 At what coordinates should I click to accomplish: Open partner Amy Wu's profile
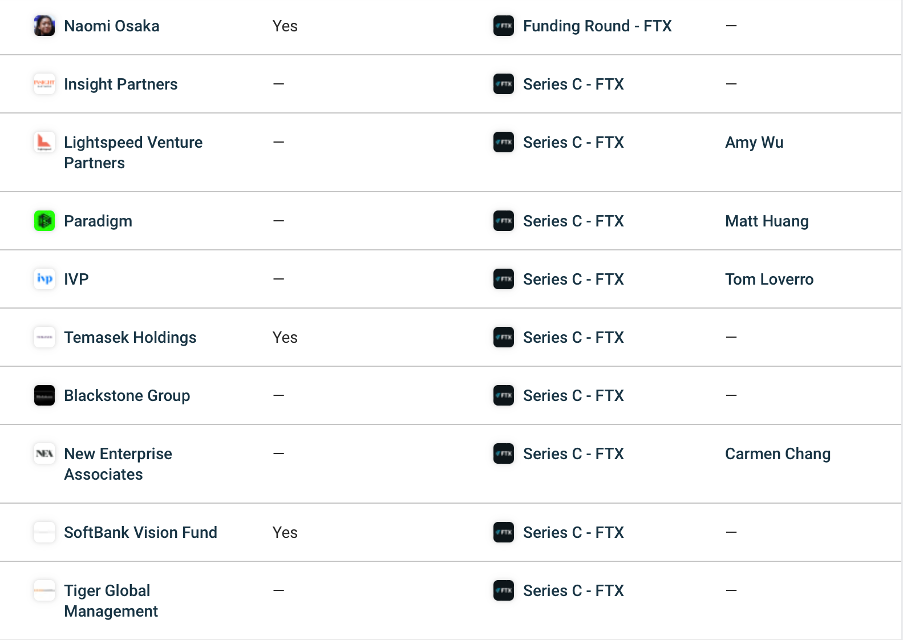pyautogui.click(x=754, y=142)
